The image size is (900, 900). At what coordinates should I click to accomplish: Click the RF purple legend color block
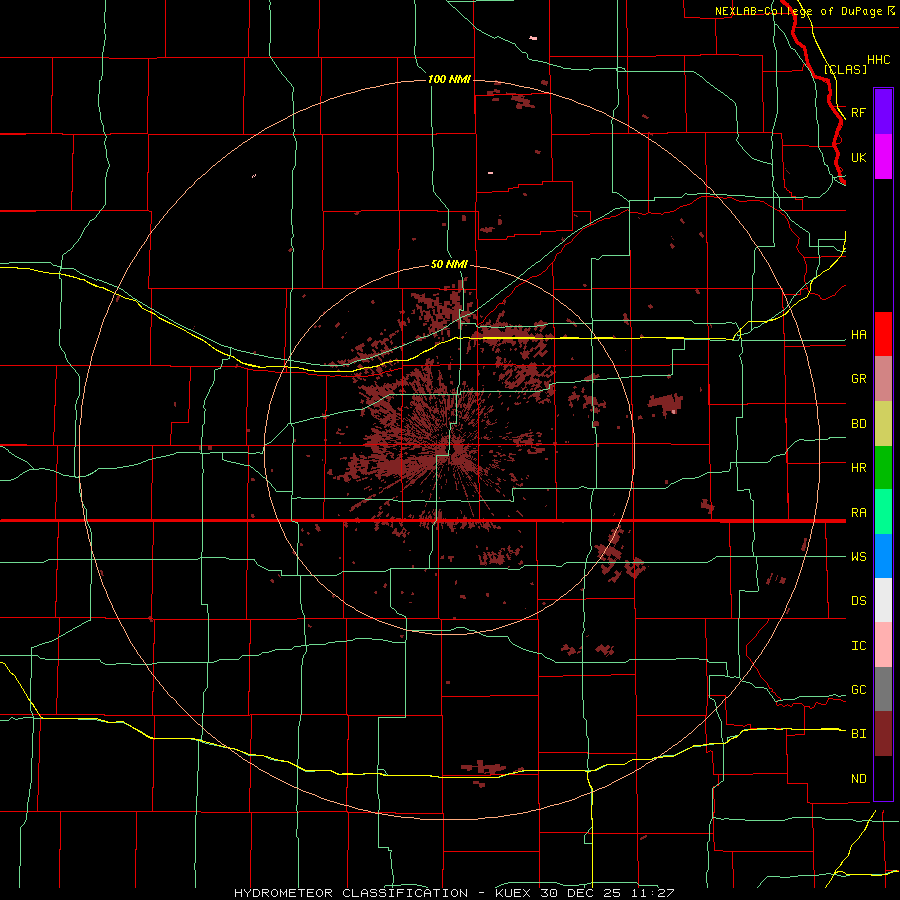click(883, 112)
